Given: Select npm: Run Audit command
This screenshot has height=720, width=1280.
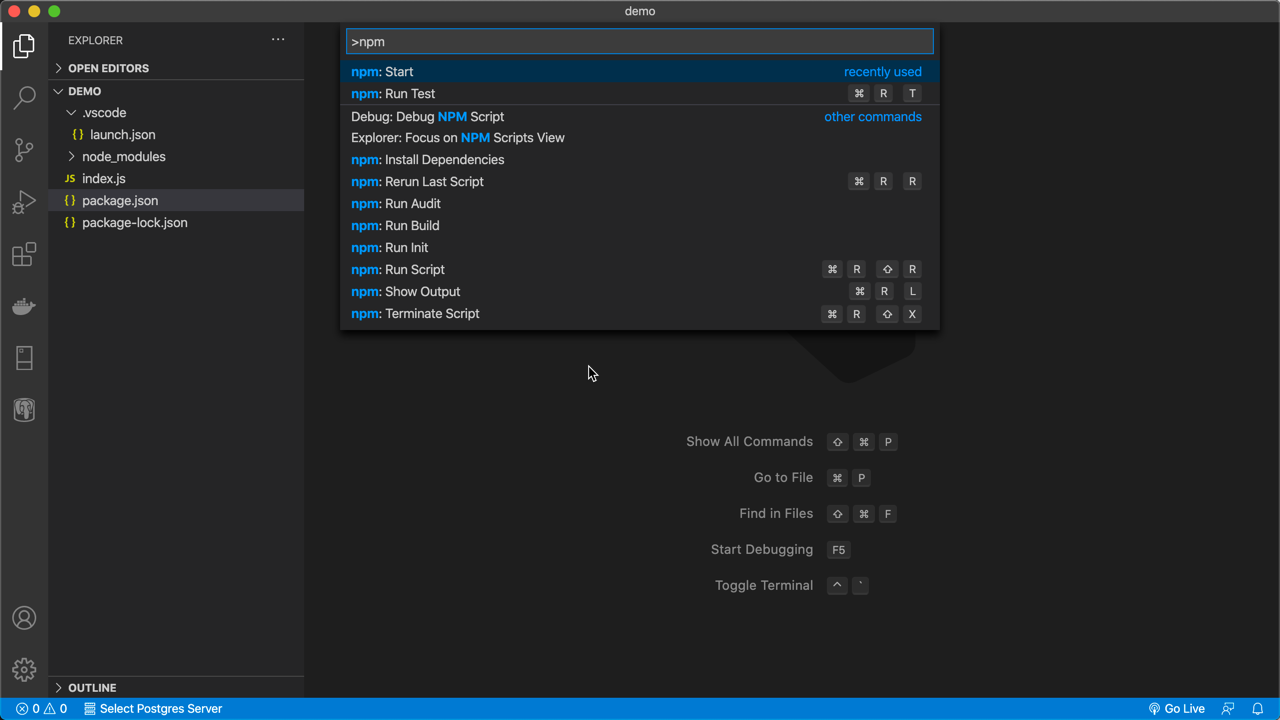Looking at the screenshot, I should tap(640, 204).
